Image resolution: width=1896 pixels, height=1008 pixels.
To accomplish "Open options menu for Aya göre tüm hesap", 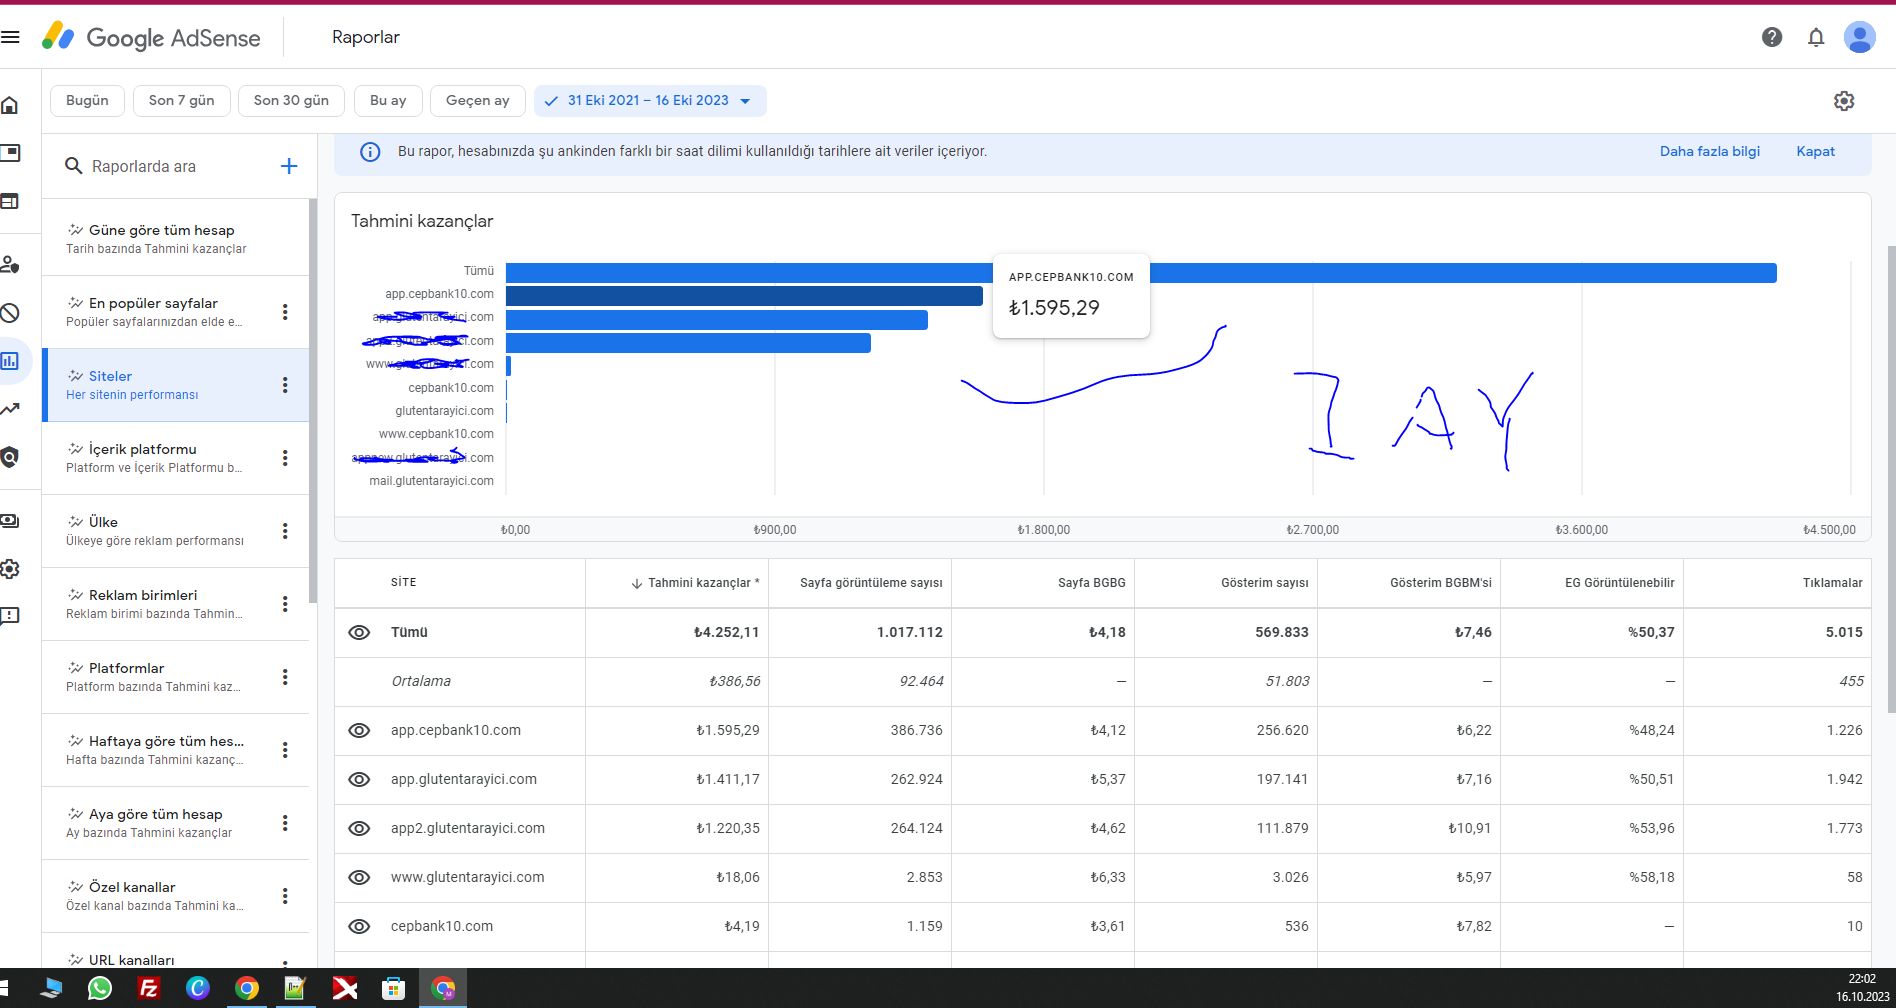I will tap(285, 823).
